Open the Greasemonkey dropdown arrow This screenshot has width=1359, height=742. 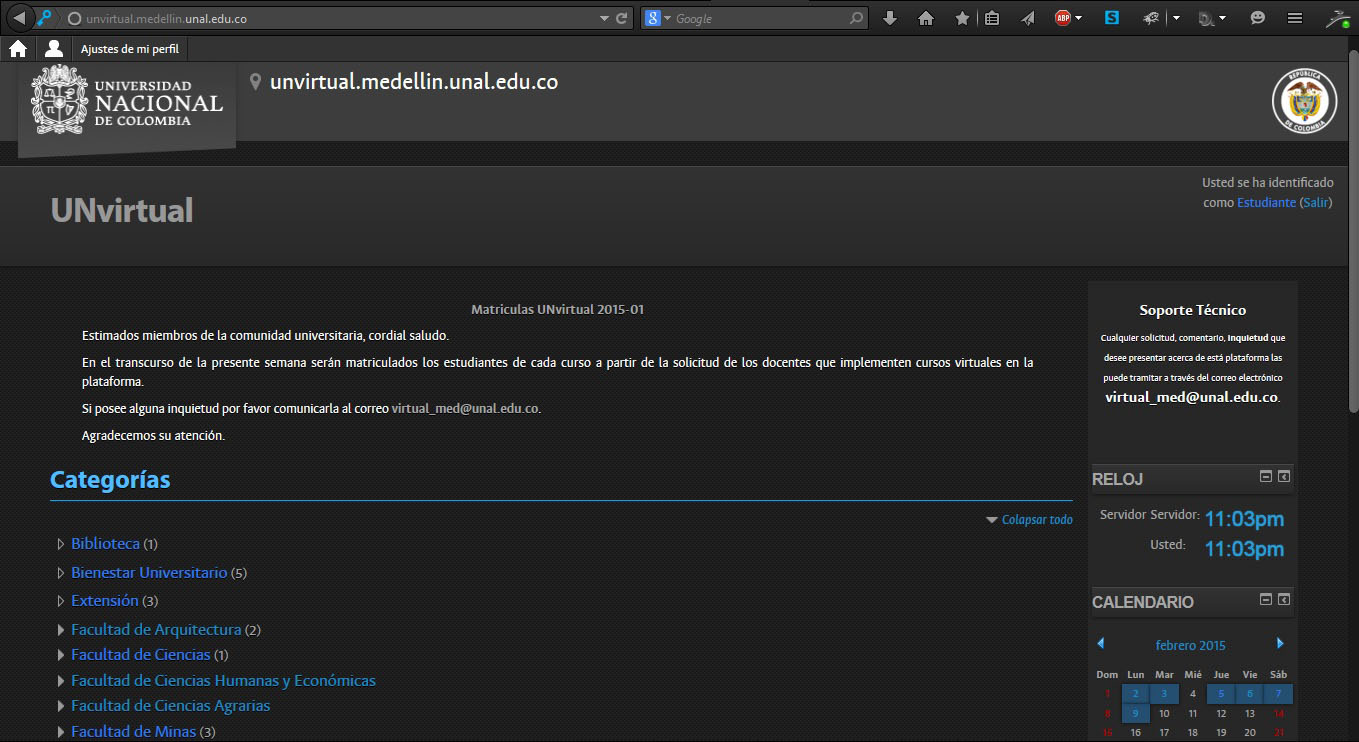point(1177,18)
